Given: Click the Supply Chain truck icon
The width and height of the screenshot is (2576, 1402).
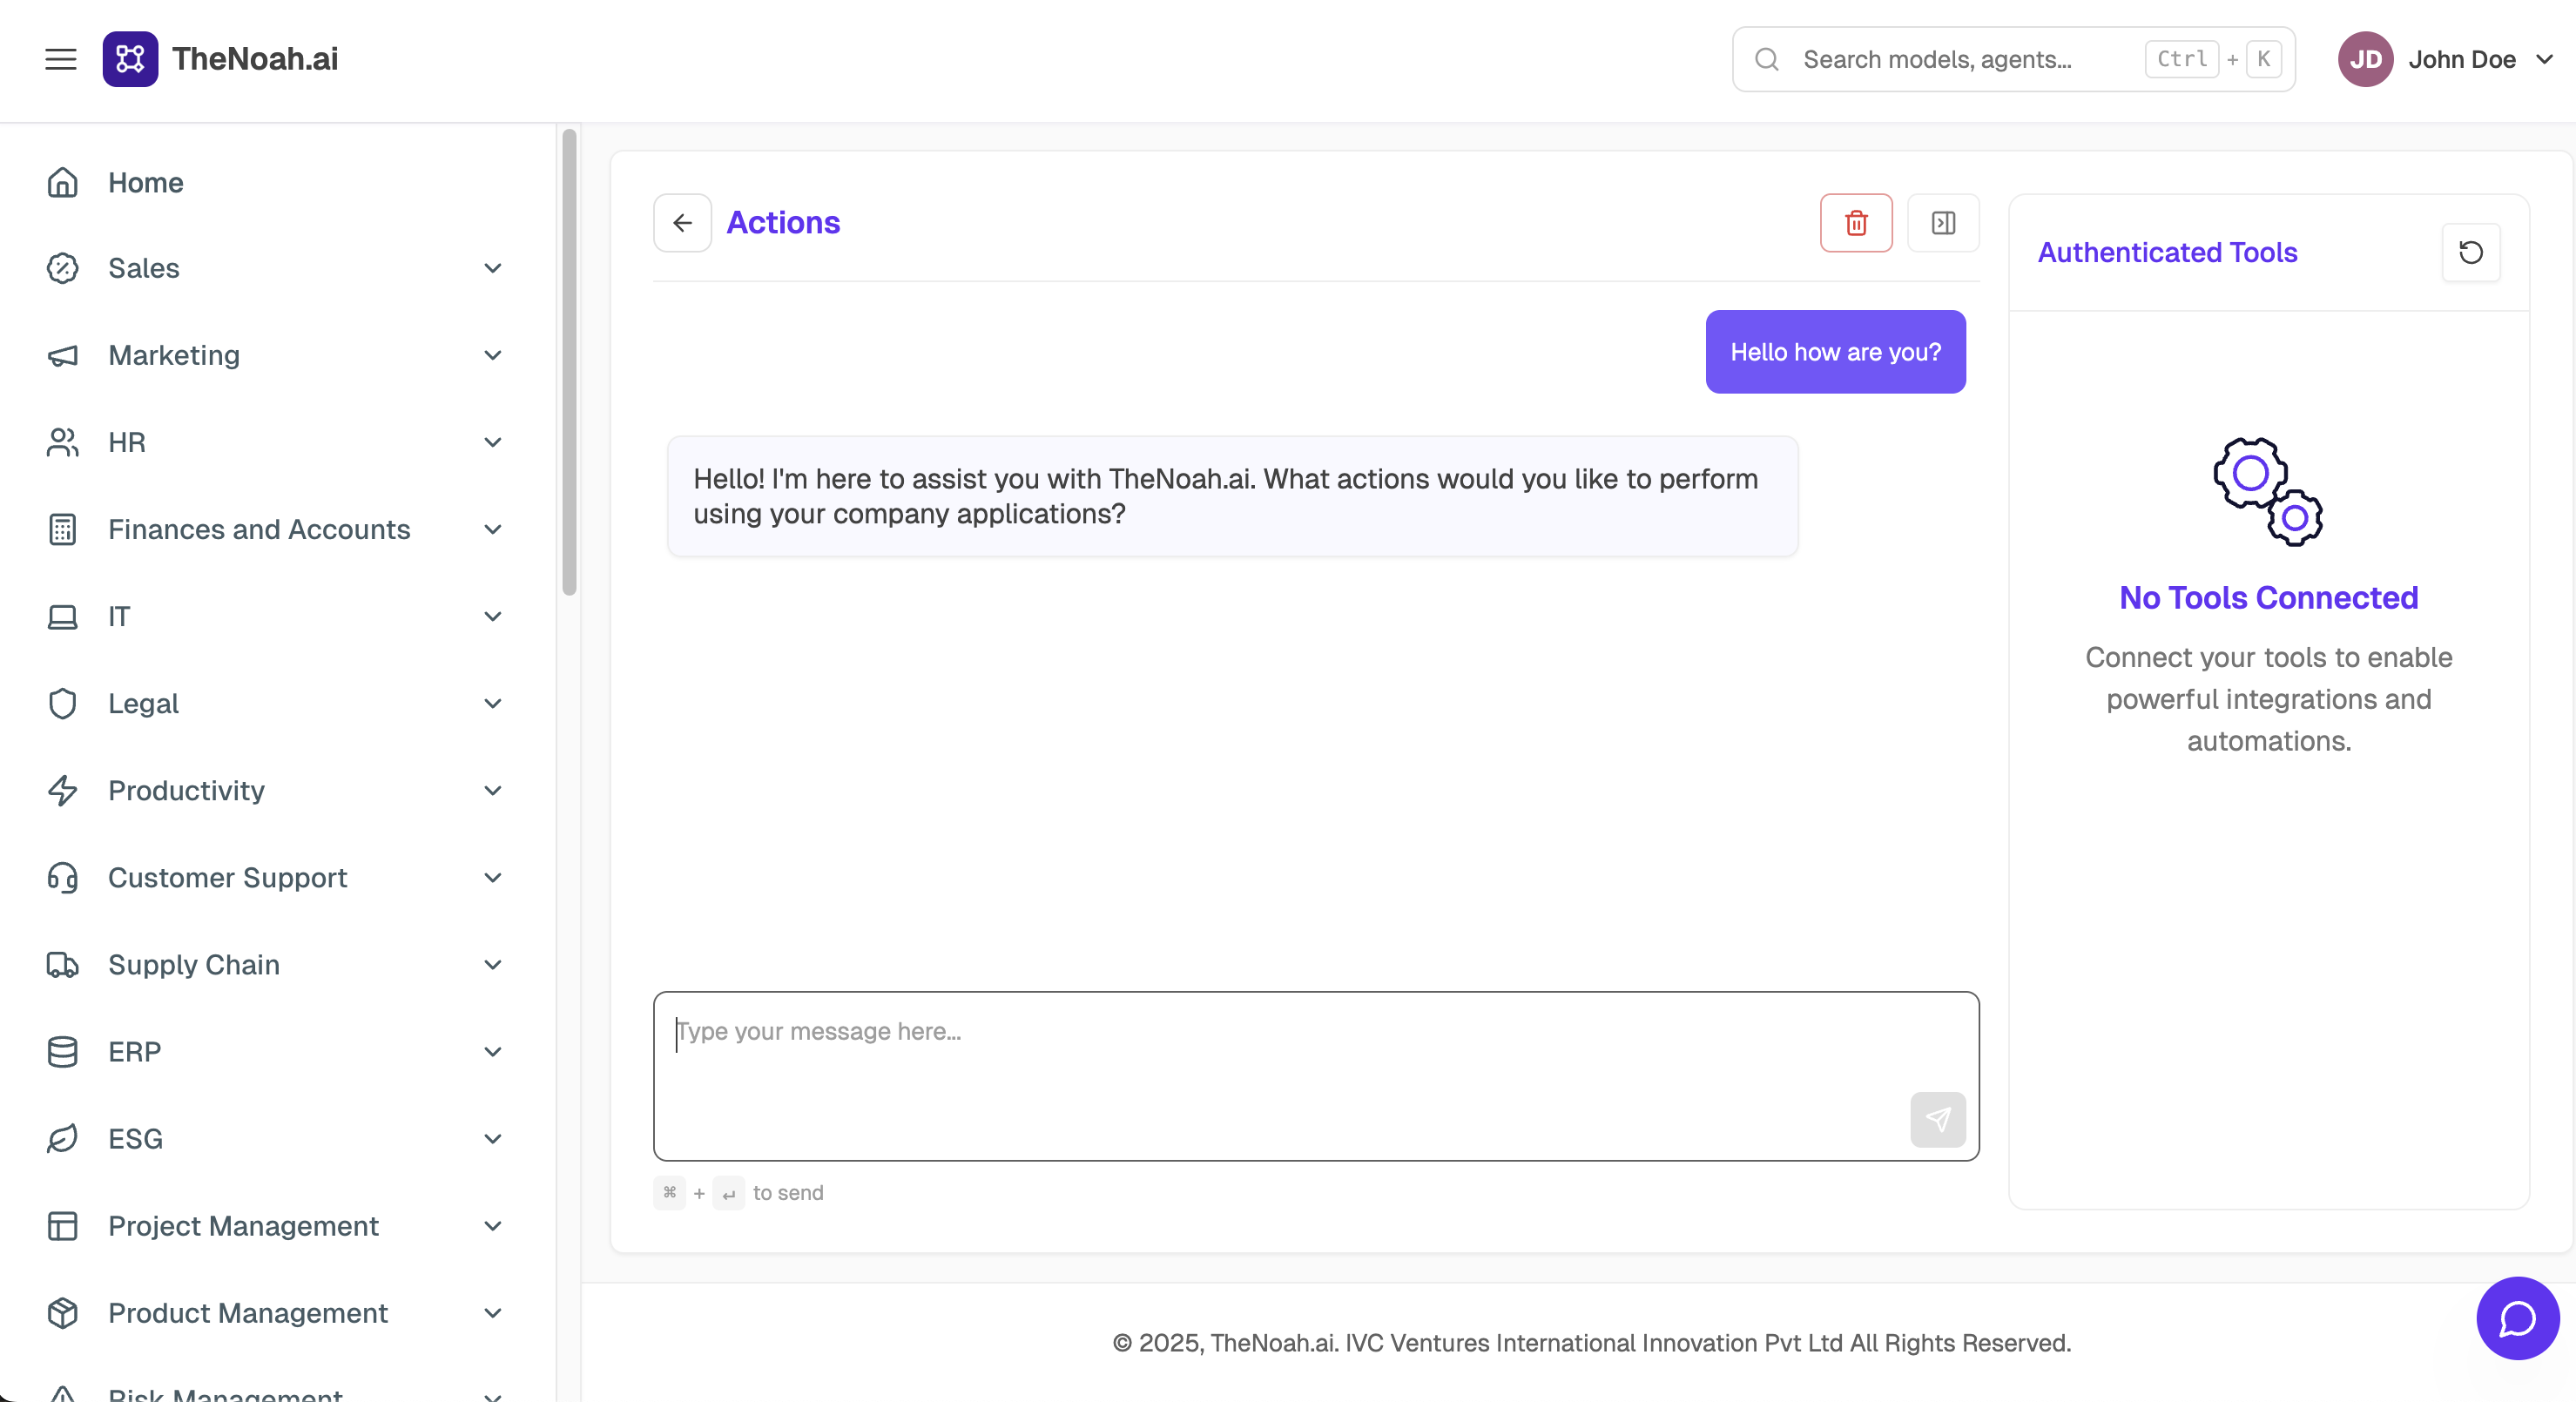Looking at the screenshot, I should [x=62, y=964].
